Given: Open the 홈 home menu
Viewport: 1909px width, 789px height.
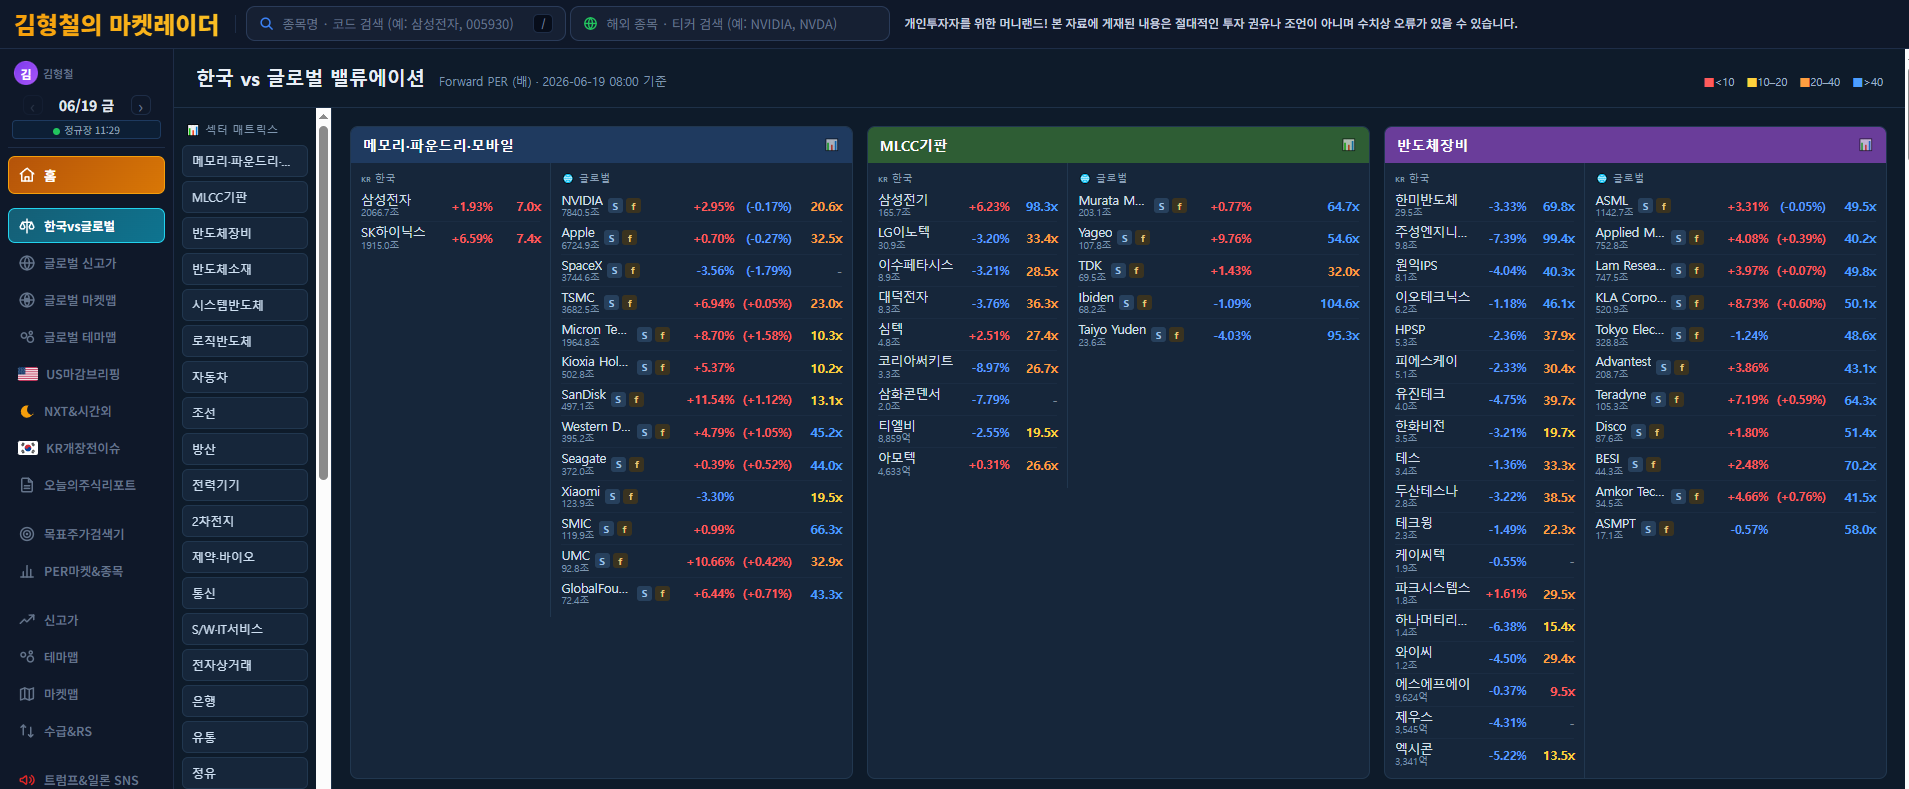Looking at the screenshot, I should pyautogui.click(x=86, y=175).
